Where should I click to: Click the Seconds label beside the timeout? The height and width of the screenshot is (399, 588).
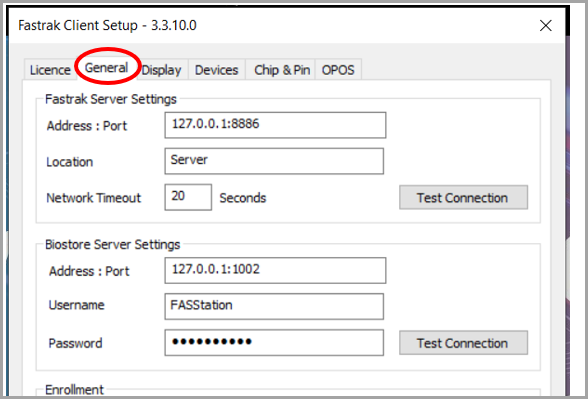click(243, 198)
